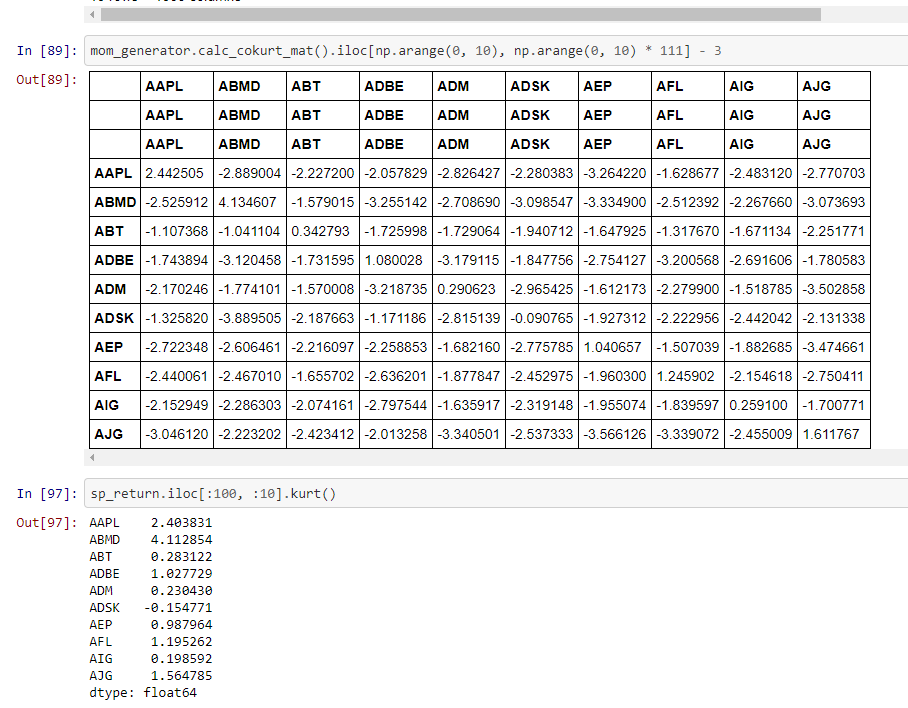The height and width of the screenshot is (708, 908).
Task: Click cell value -2.889004
Action: (250, 173)
